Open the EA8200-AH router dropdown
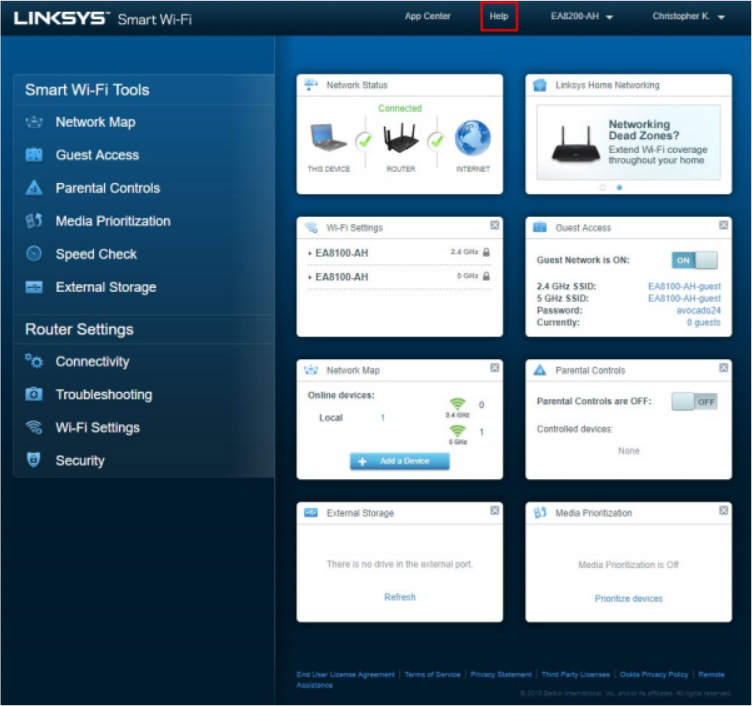This screenshot has width=752, height=706. click(581, 16)
